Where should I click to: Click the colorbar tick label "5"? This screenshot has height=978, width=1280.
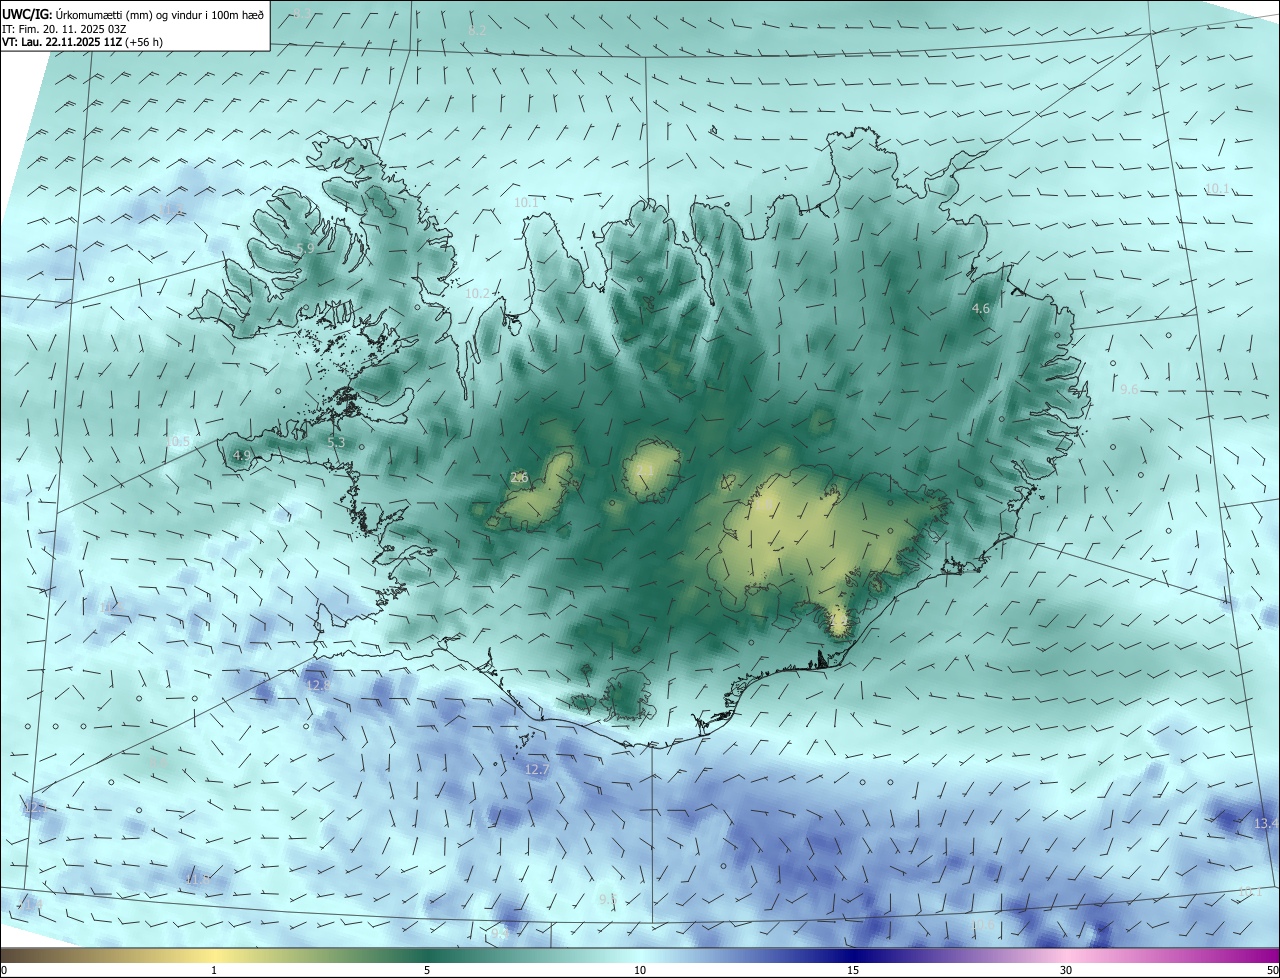coord(427,970)
